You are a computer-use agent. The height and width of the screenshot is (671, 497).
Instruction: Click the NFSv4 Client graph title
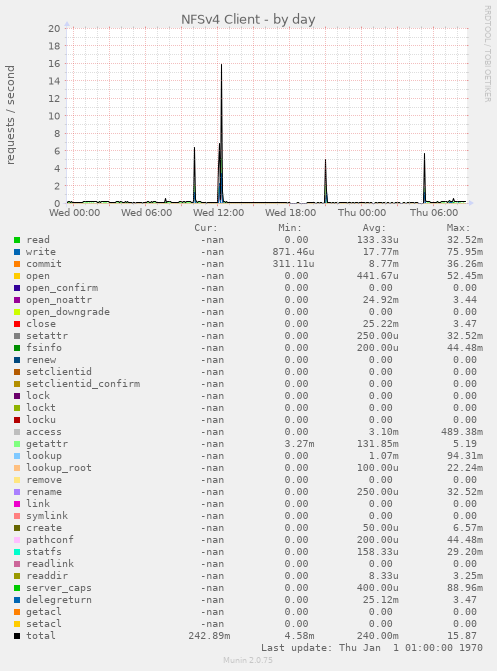click(x=248, y=19)
